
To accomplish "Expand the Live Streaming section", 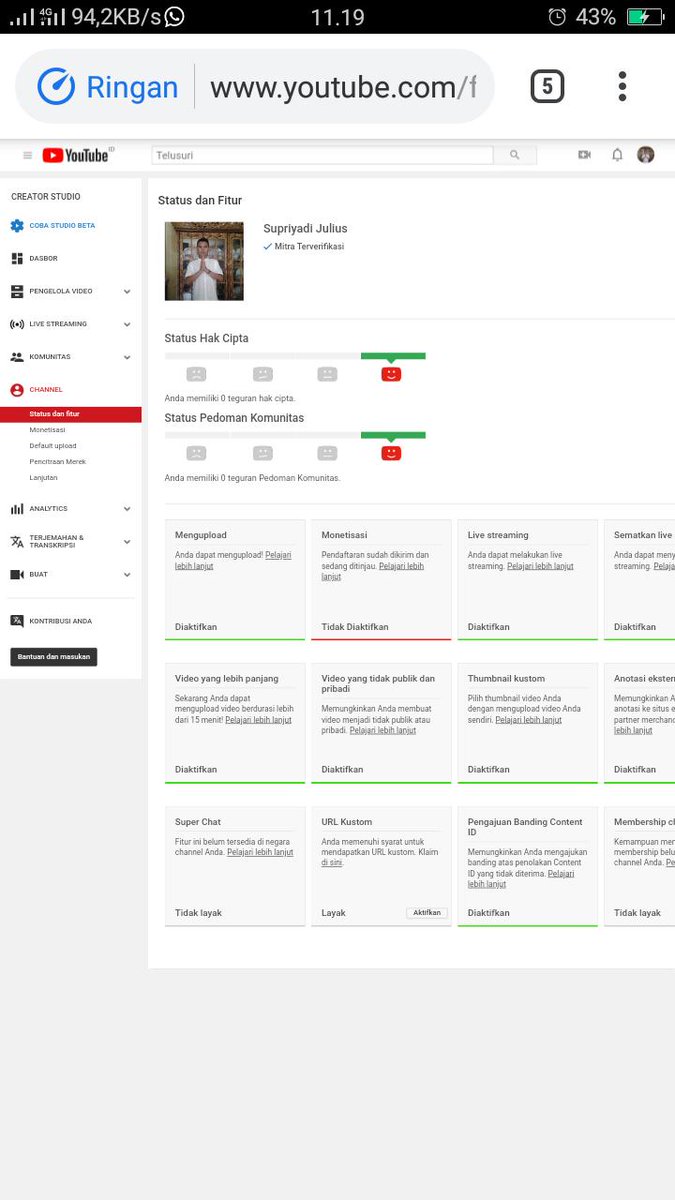I will pos(127,324).
